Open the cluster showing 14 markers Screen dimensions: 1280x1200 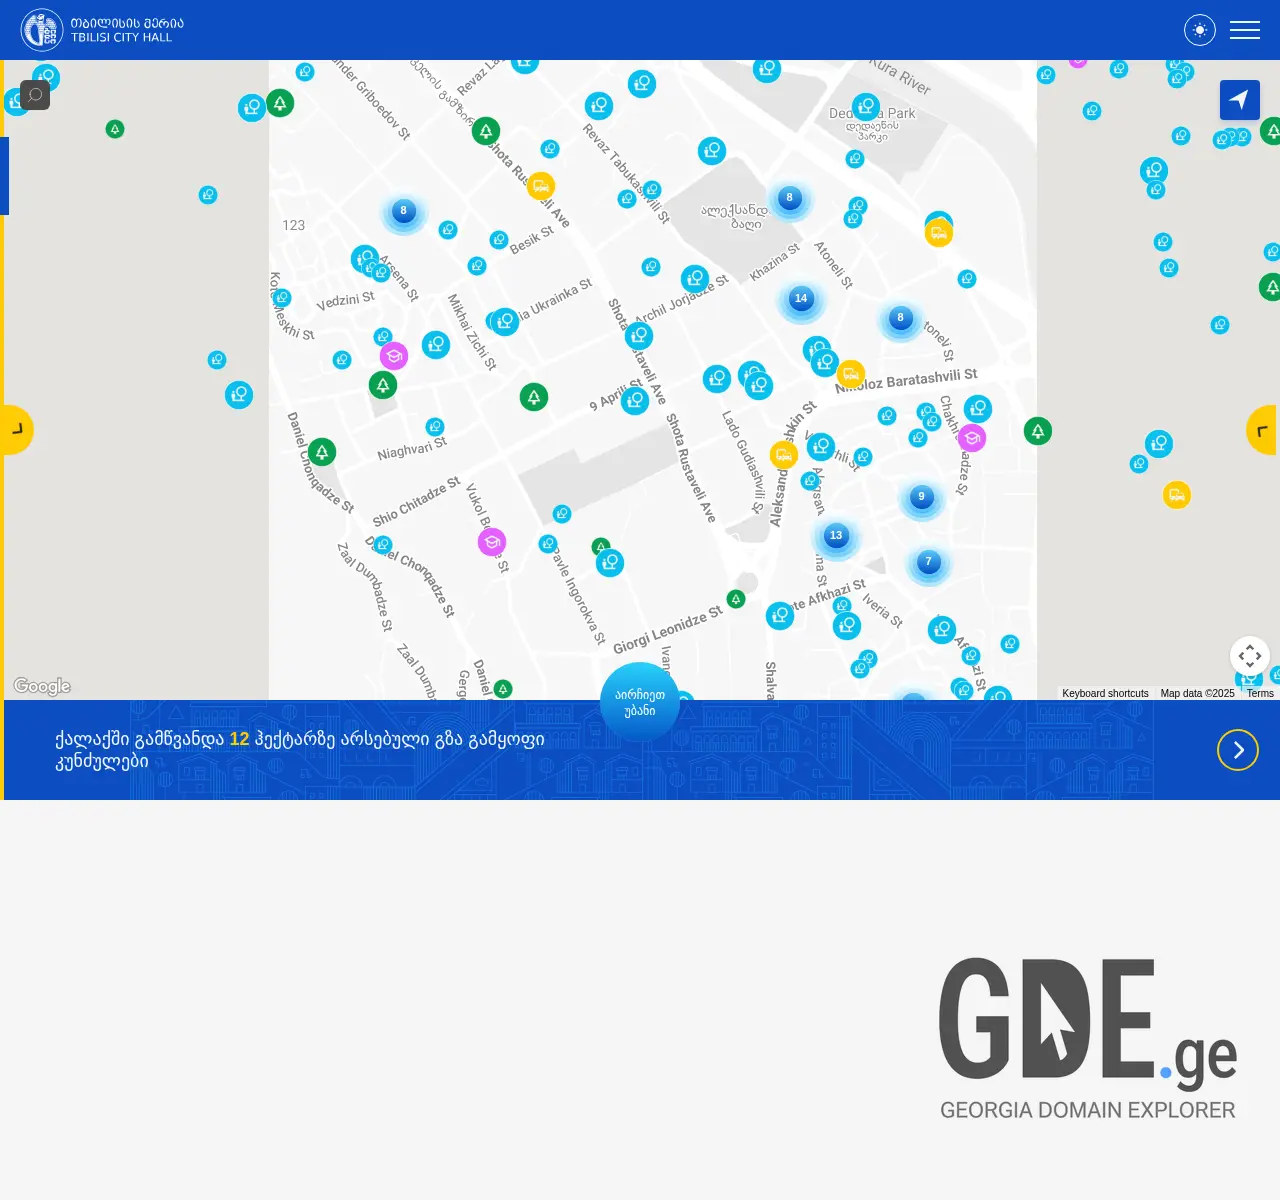click(801, 298)
